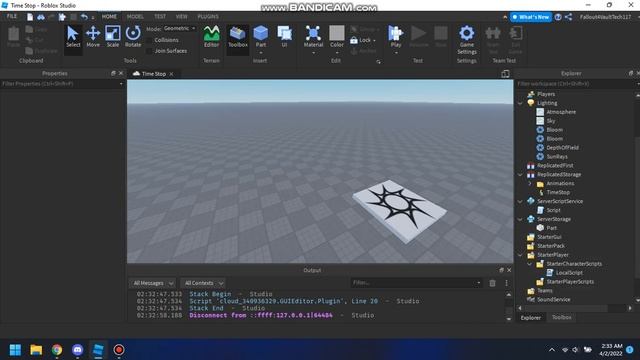The image size is (640, 360).
Task: Switch to the TEST ribbon tab
Action: click(160, 17)
